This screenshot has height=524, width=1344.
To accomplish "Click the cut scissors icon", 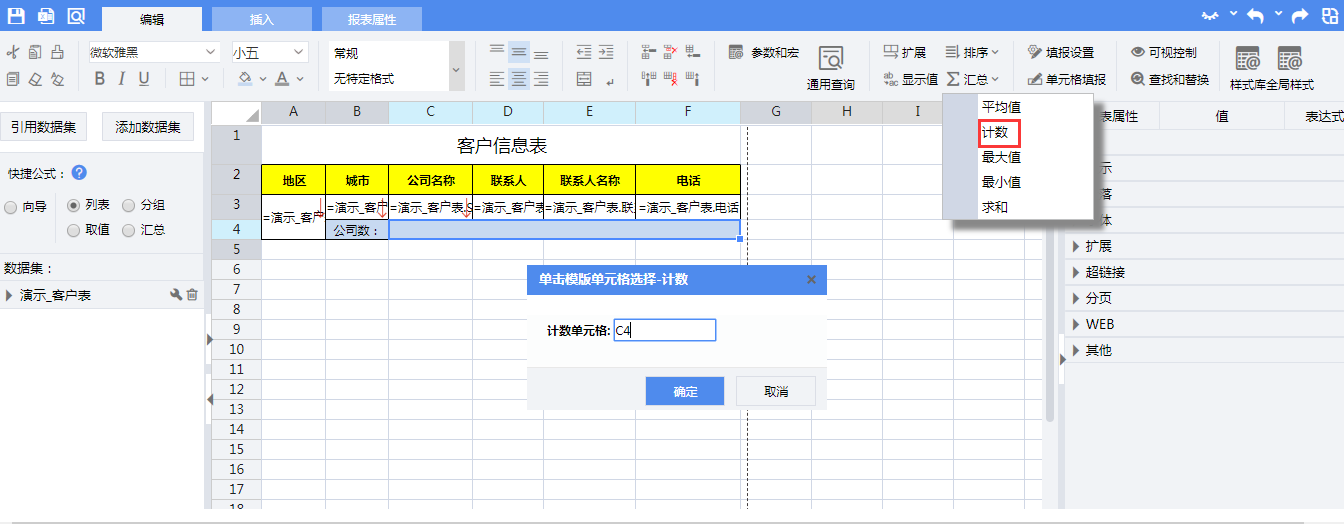I will click(x=13, y=53).
